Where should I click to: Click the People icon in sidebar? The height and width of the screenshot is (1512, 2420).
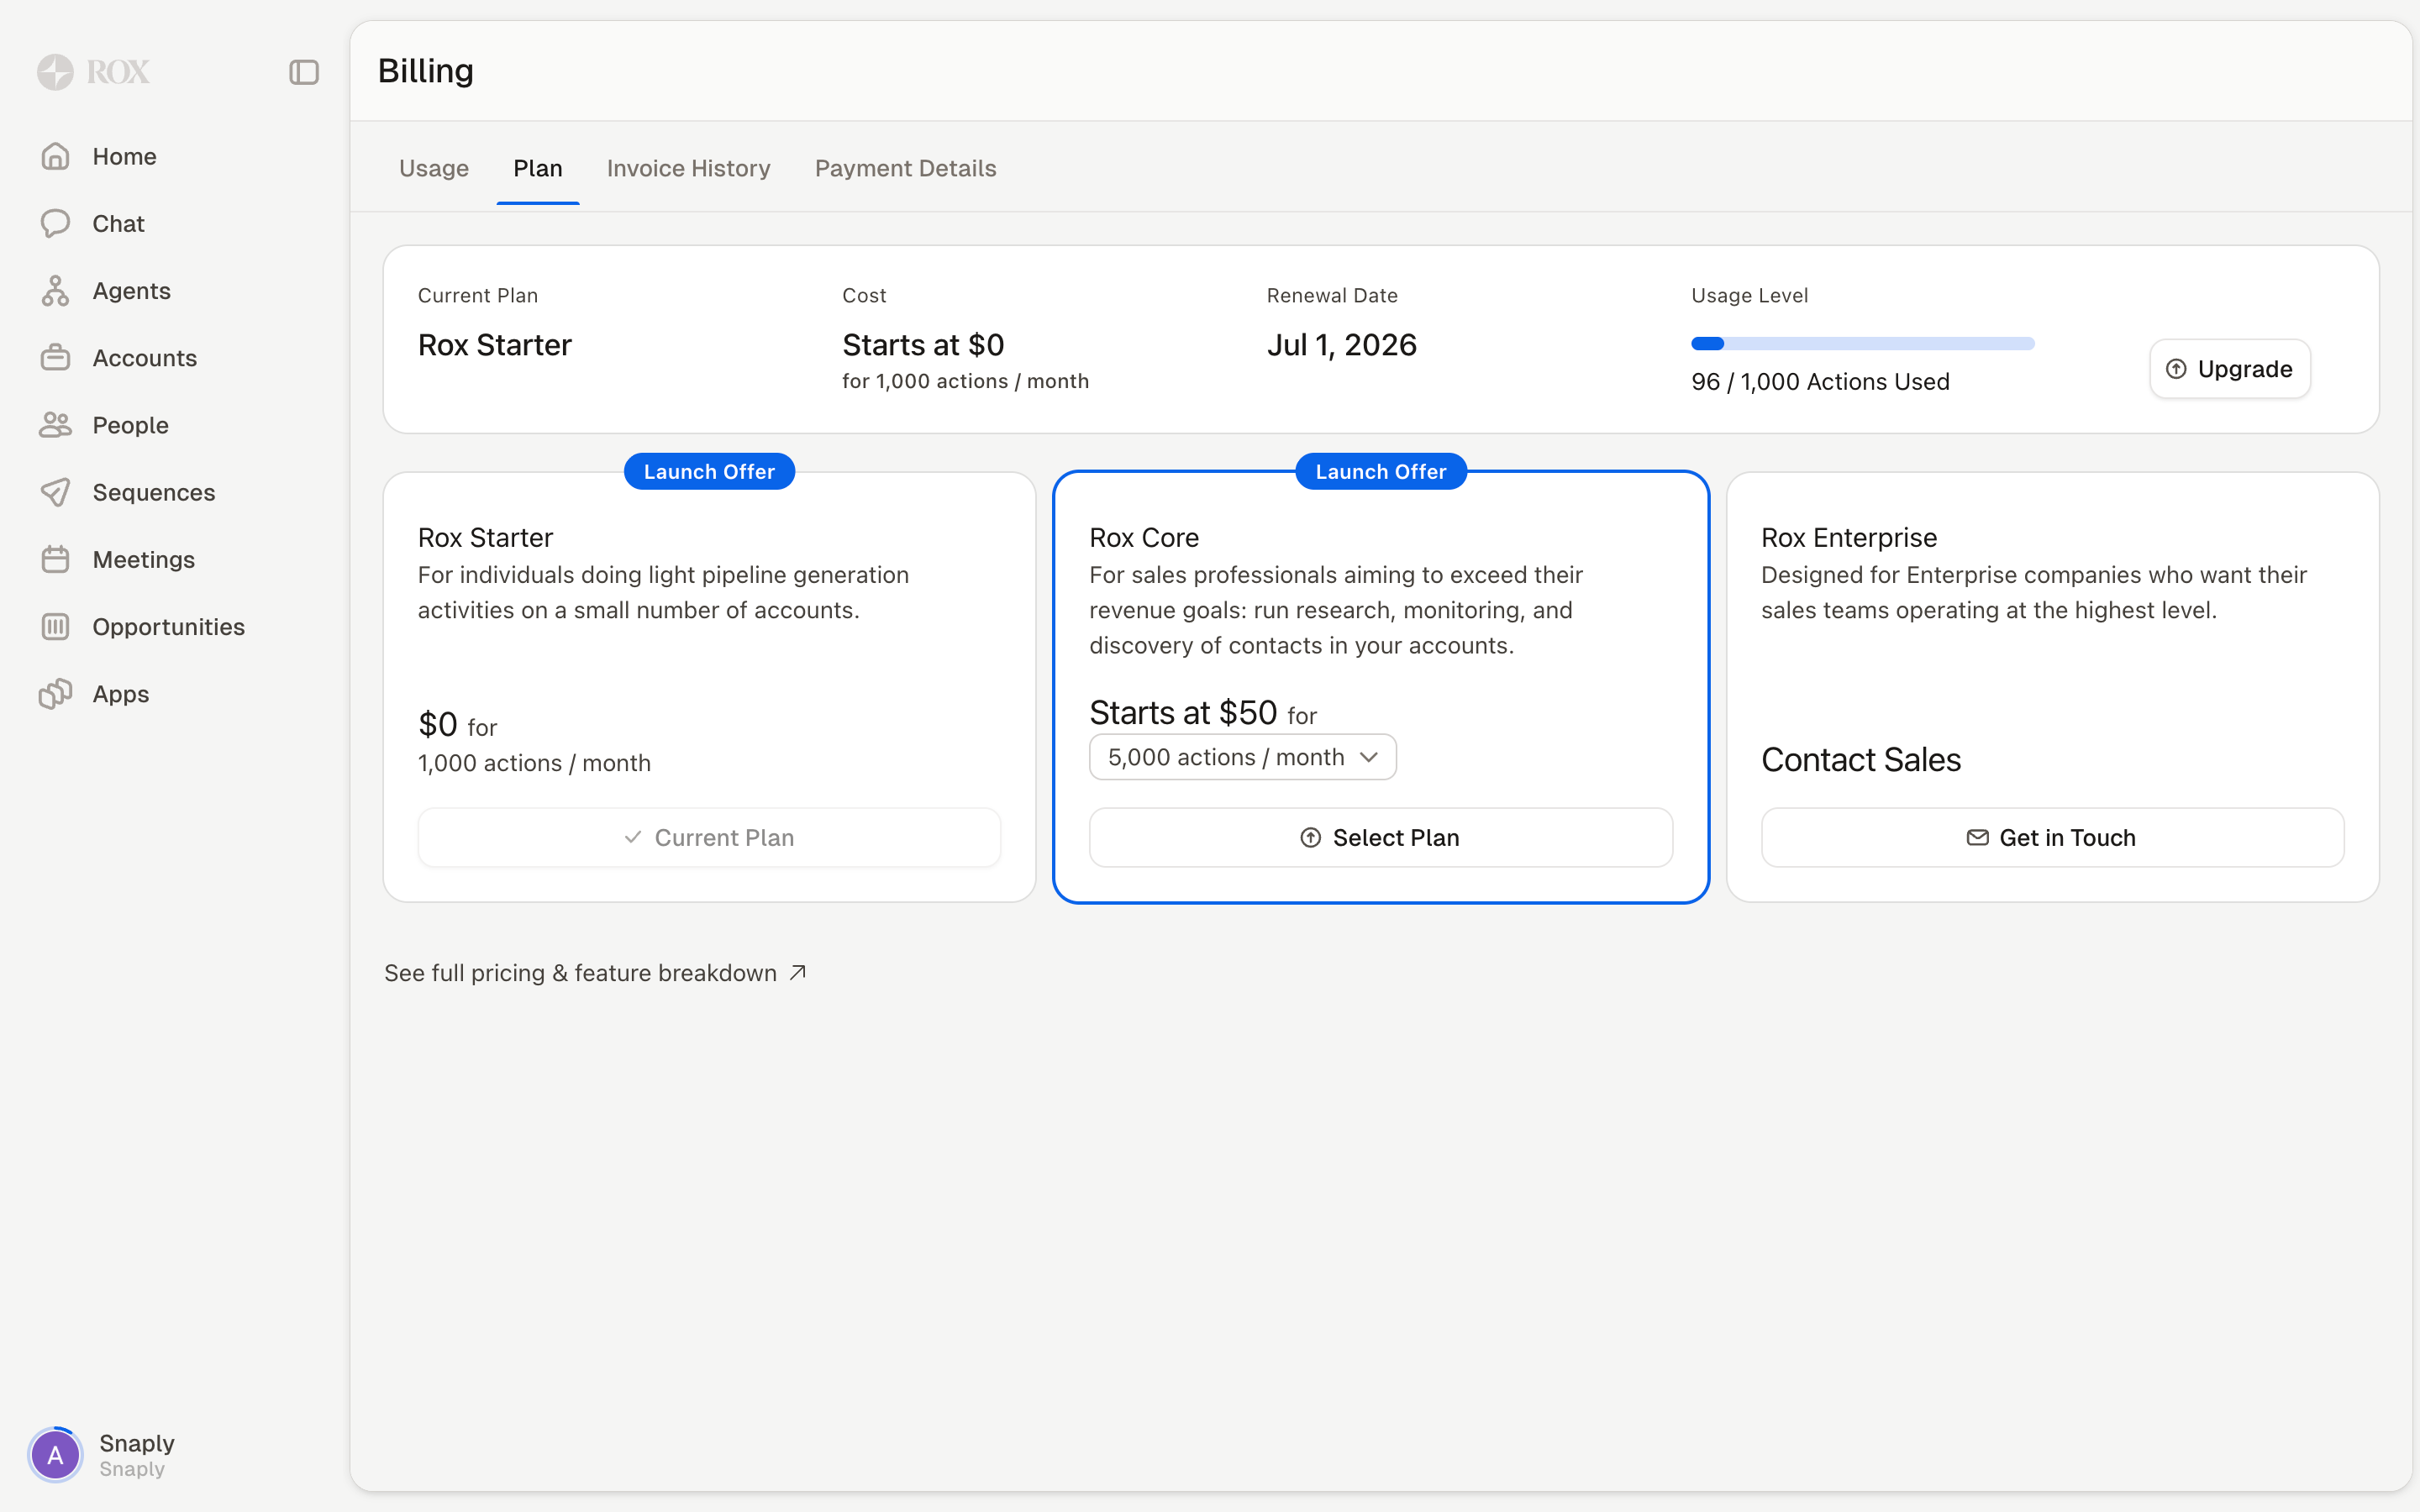coord(55,425)
